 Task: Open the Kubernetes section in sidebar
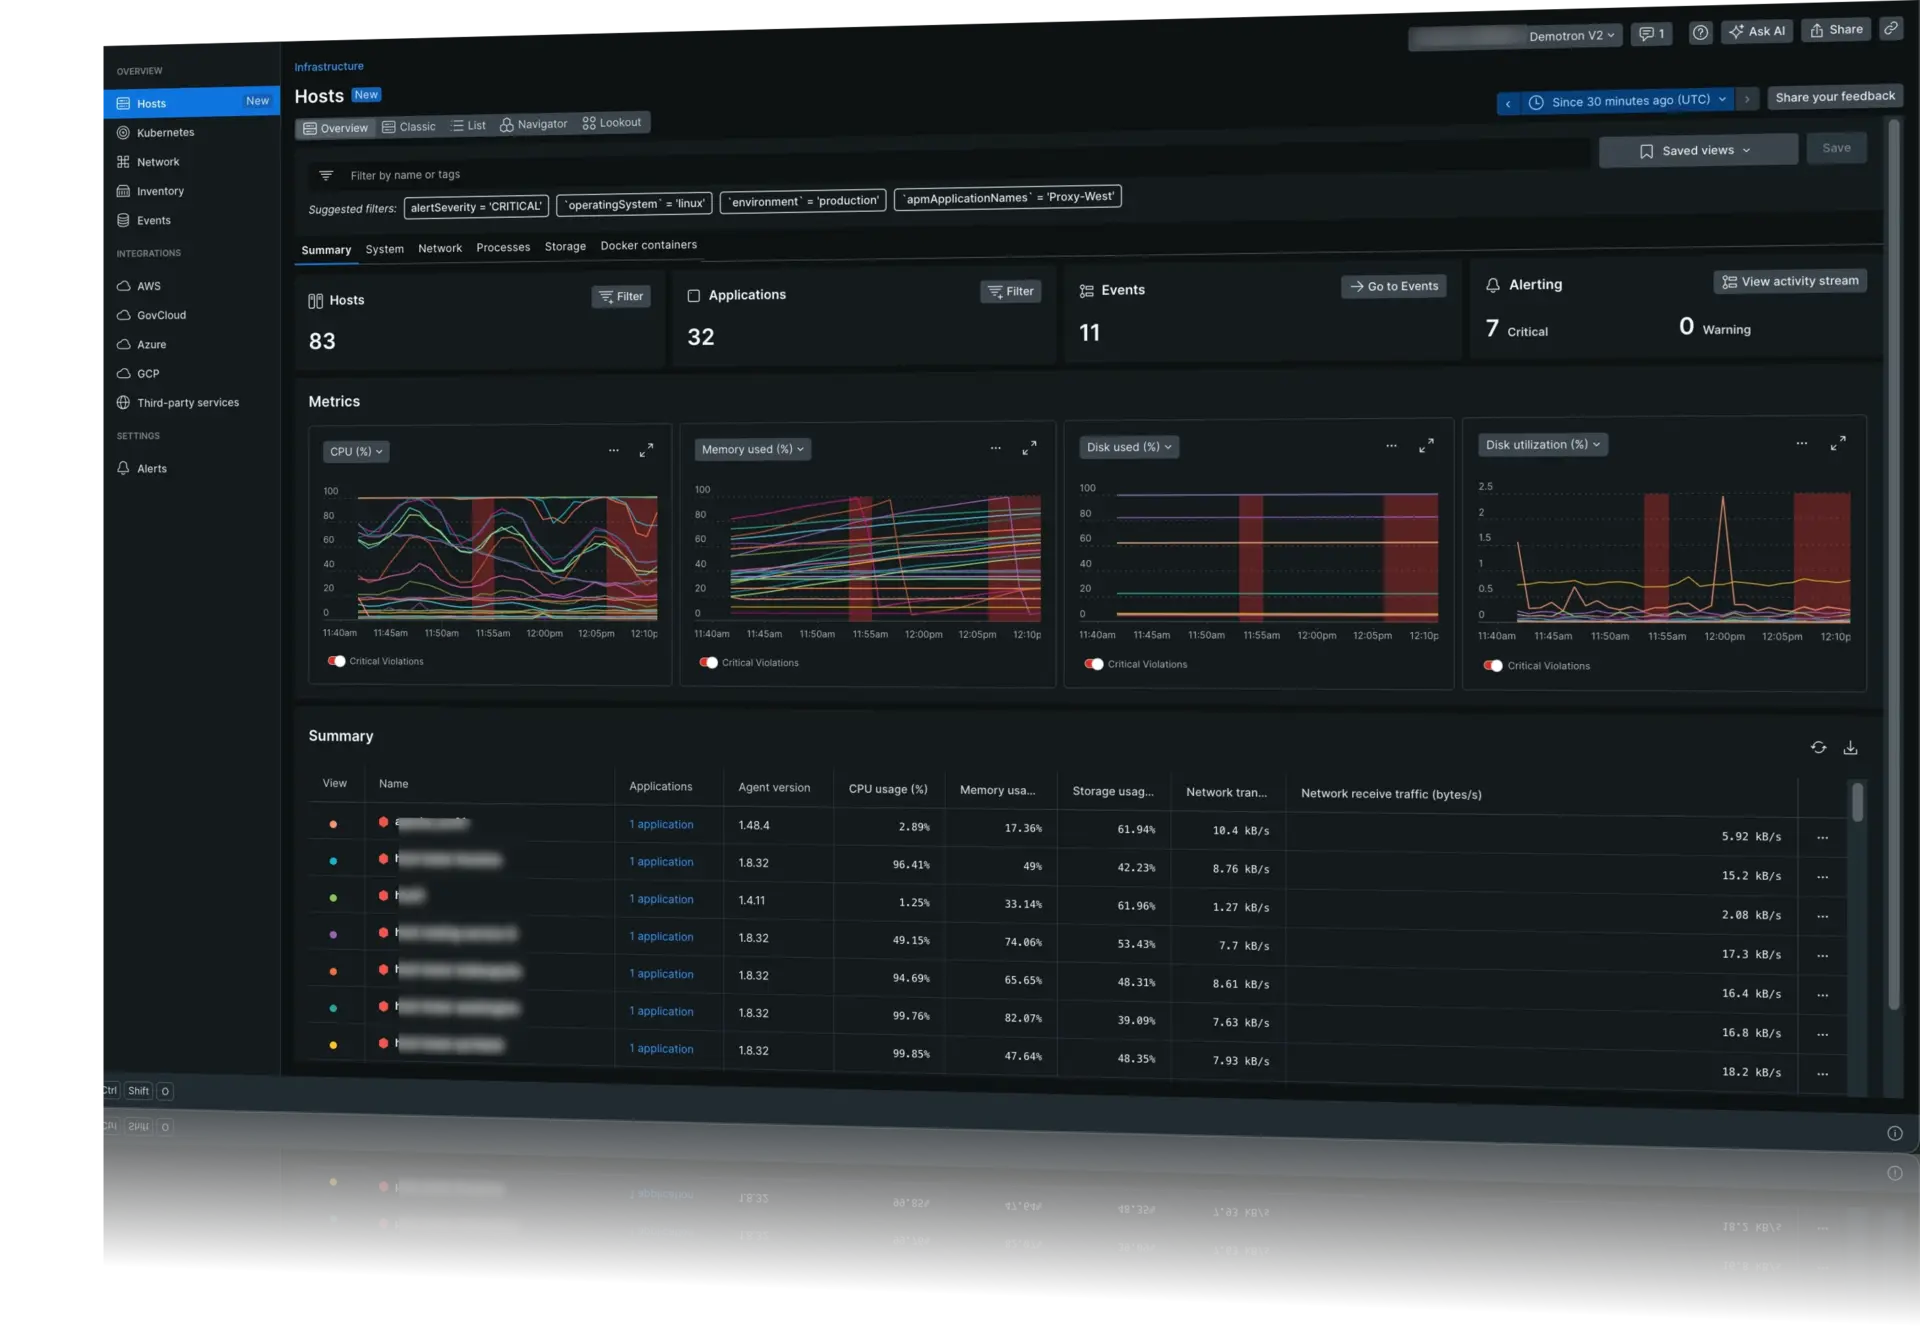pyautogui.click(x=165, y=132)
